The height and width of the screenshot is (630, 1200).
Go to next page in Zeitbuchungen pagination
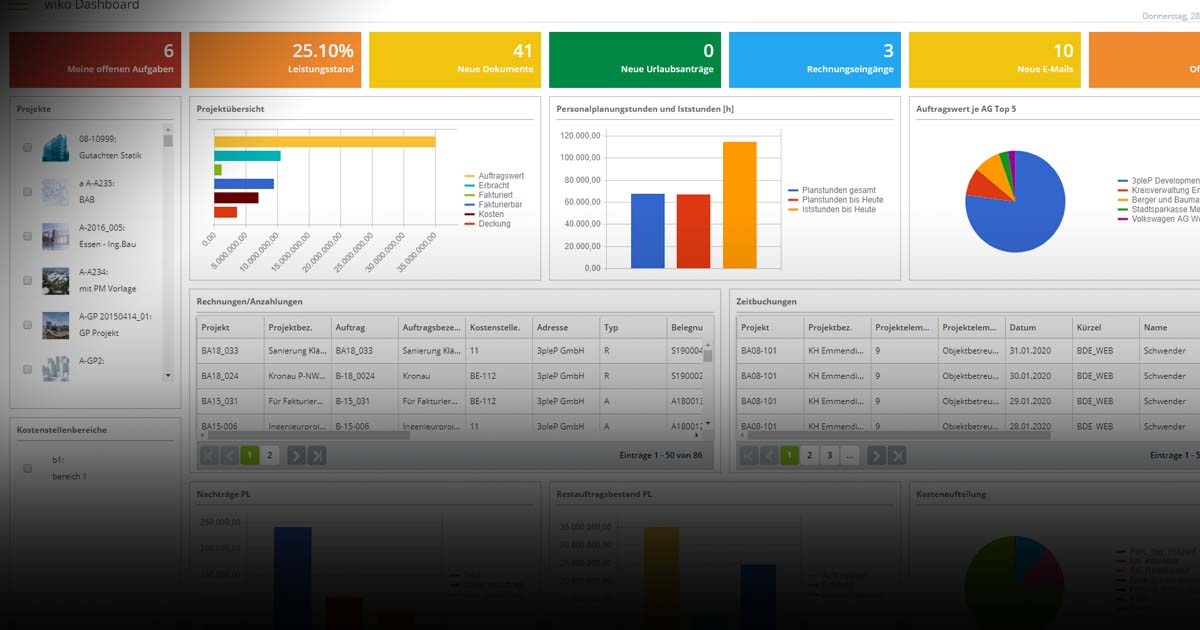pos(876,456)
